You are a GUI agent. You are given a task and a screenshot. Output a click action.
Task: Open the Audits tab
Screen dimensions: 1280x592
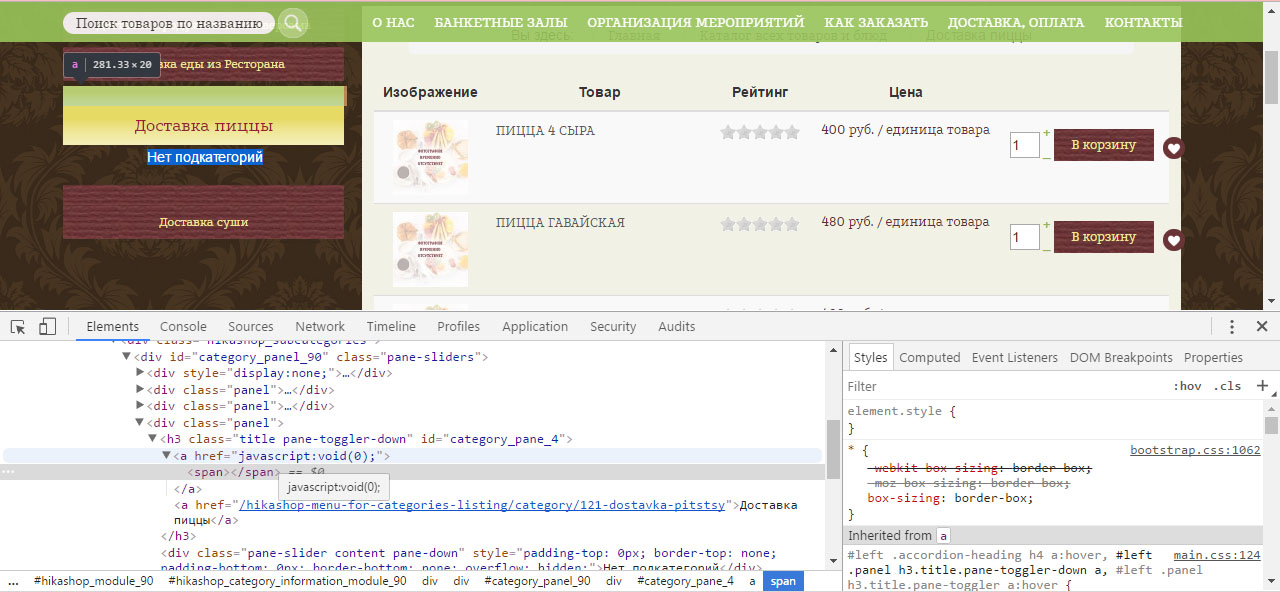click(x=677, y=327)
